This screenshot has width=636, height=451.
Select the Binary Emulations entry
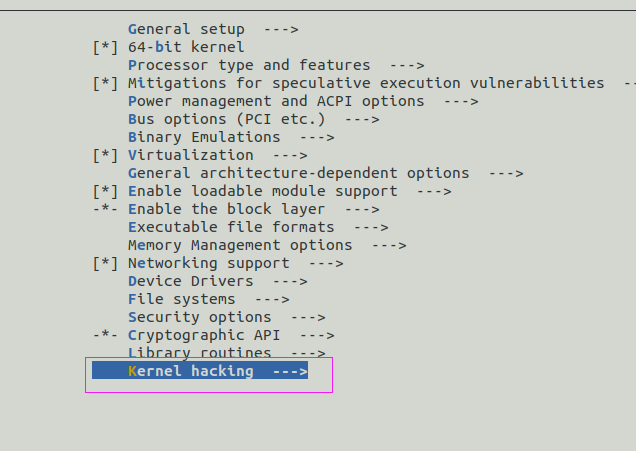click(x=231, y=137)
